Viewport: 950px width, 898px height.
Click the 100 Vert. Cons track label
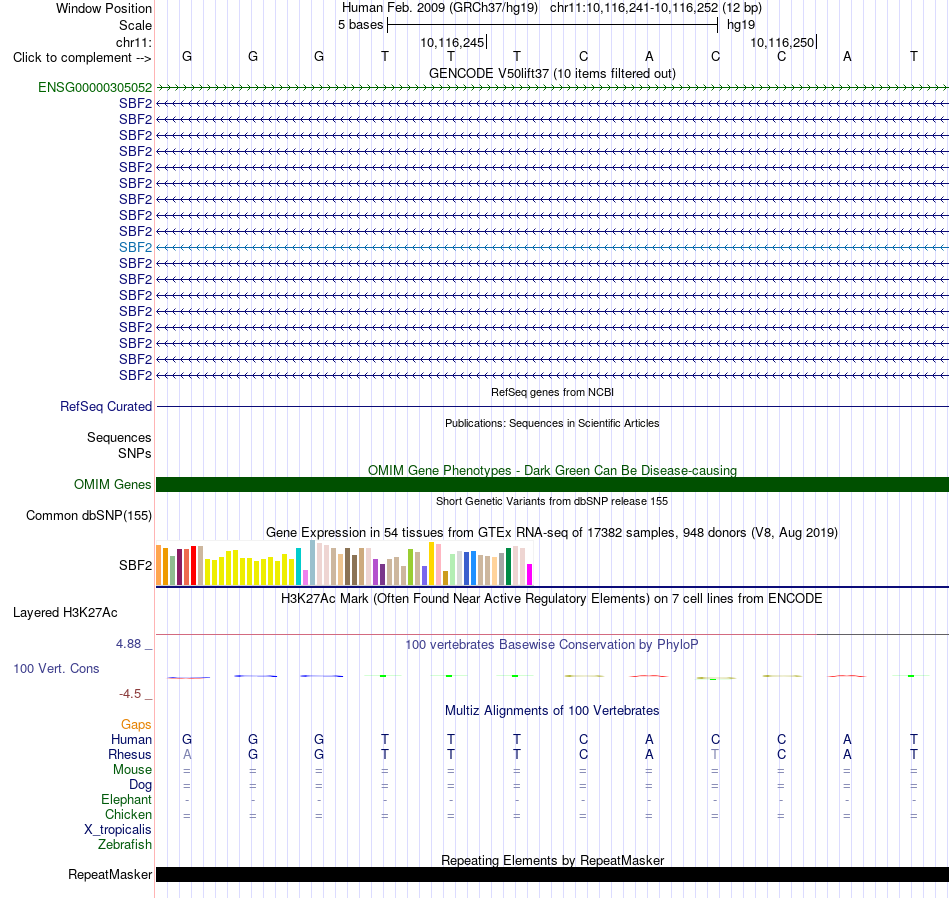click(56, 668)
